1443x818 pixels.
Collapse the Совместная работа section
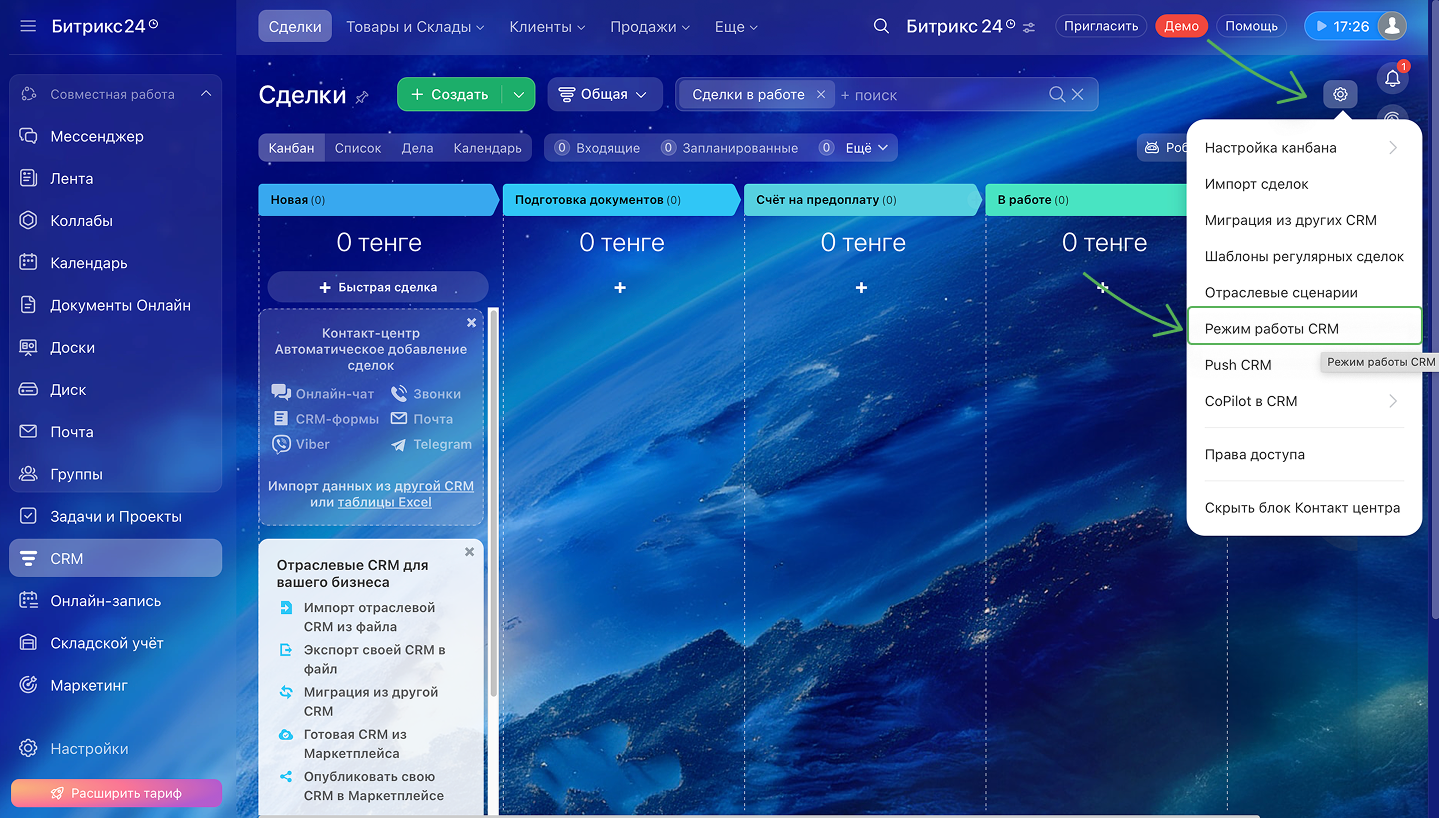(x=205, y=94)
